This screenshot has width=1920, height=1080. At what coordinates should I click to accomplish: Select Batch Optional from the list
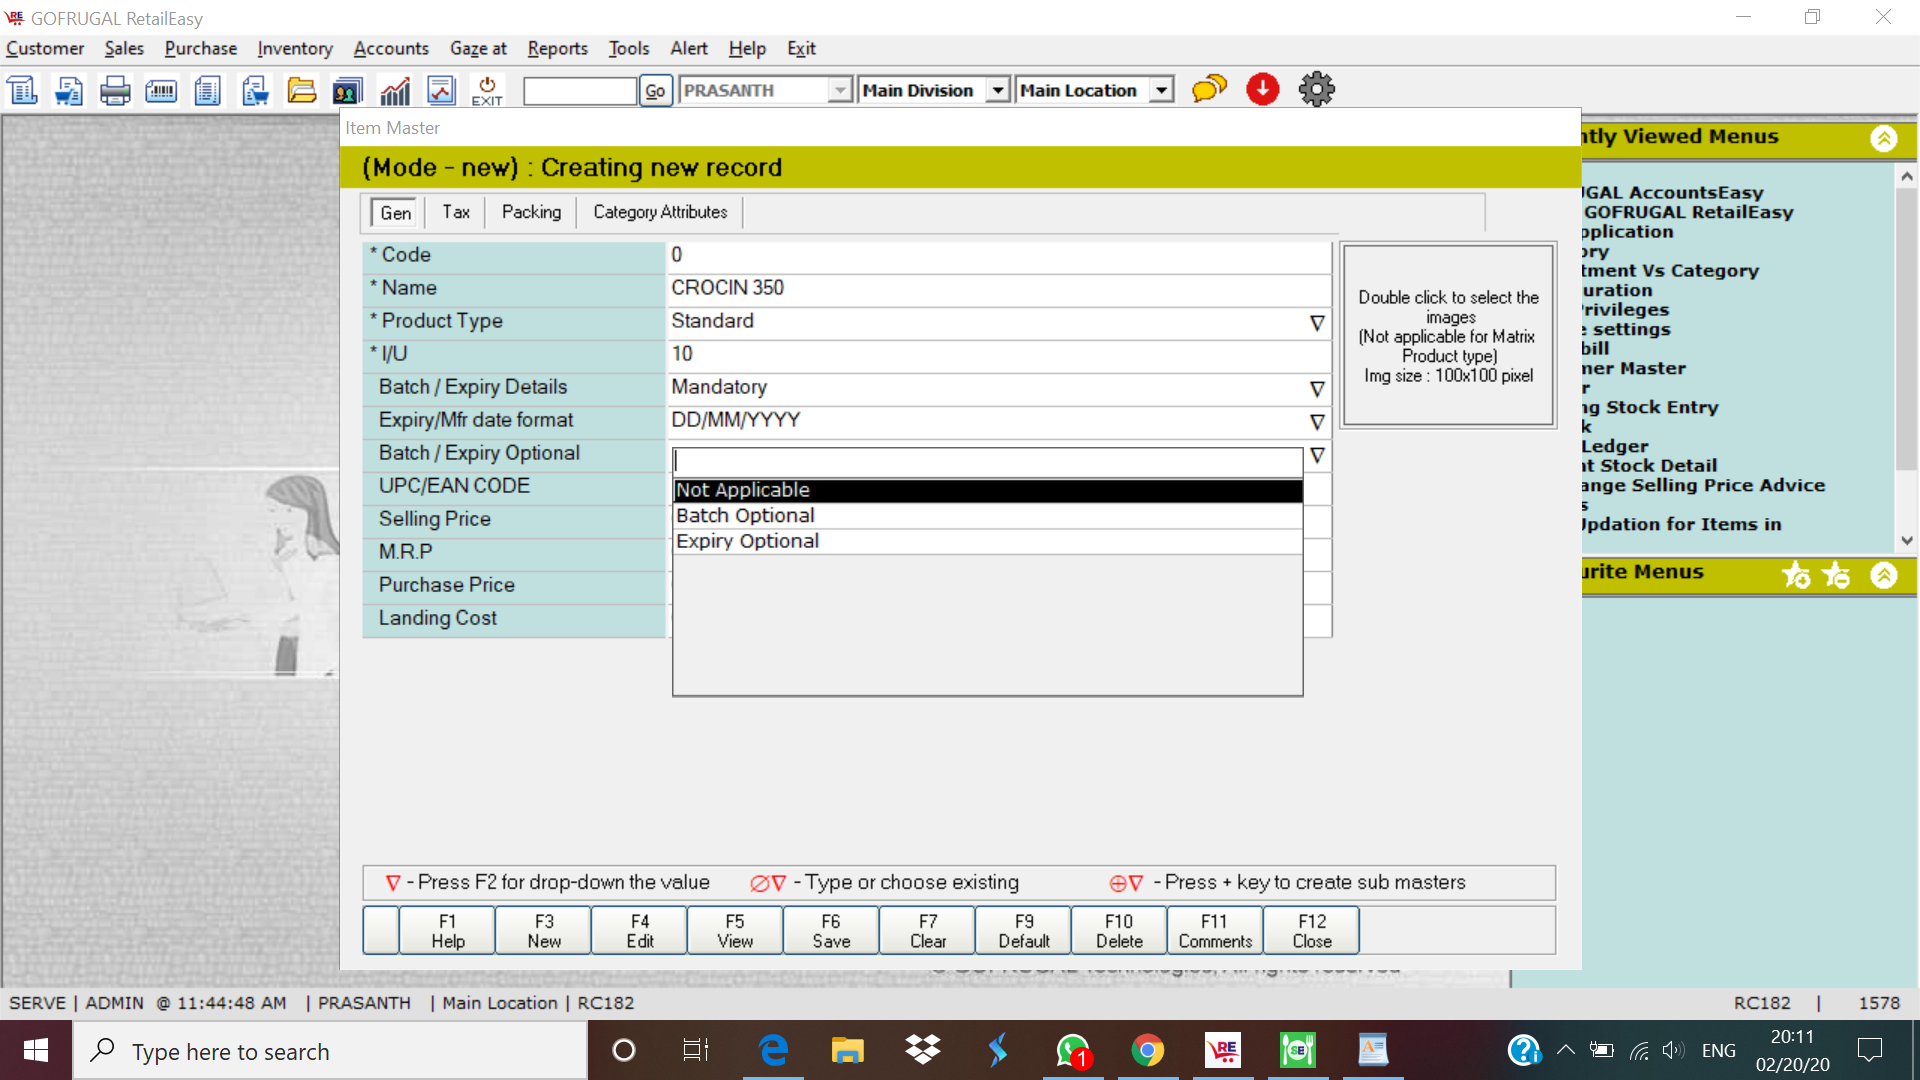point(745,516)
